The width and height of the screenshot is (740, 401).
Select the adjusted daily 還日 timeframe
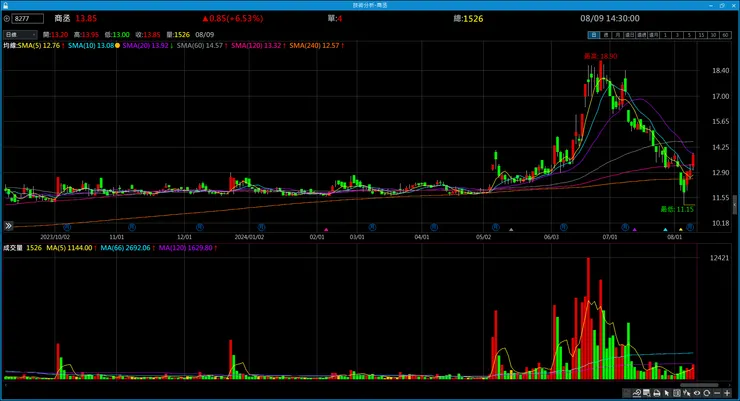(630, 35)
